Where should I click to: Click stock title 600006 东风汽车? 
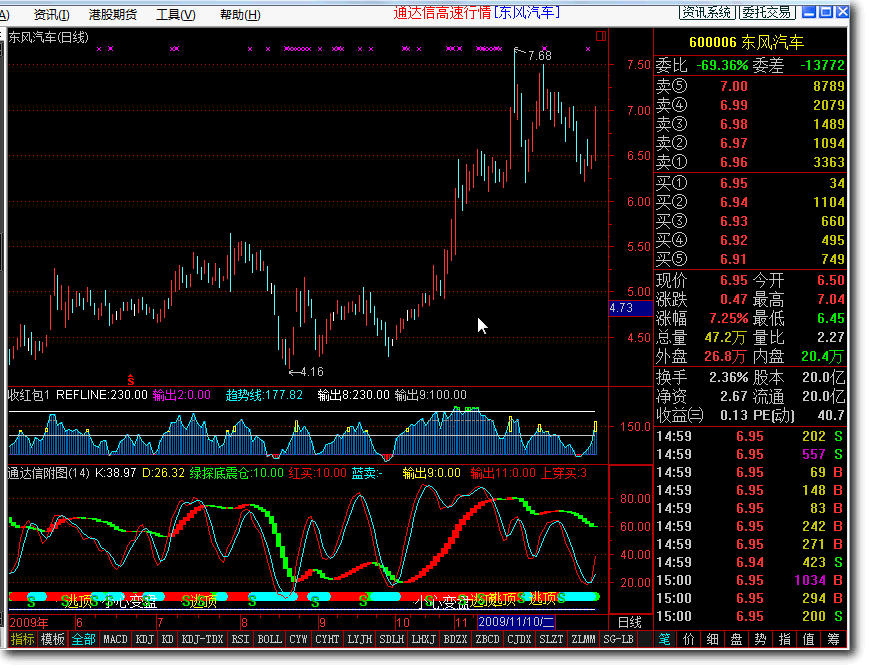(746, 42)
